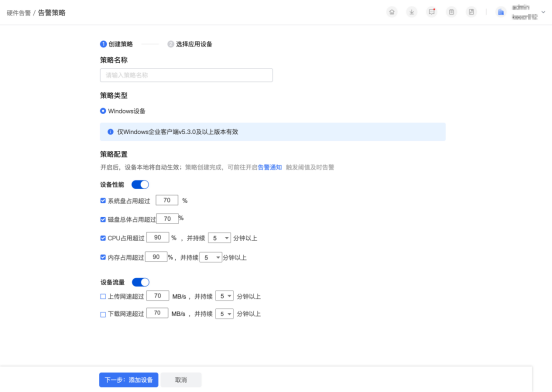Click the step 1 创建策略 circle icon
The width and height of the screenshot is (552, 392).
point(103,44)
